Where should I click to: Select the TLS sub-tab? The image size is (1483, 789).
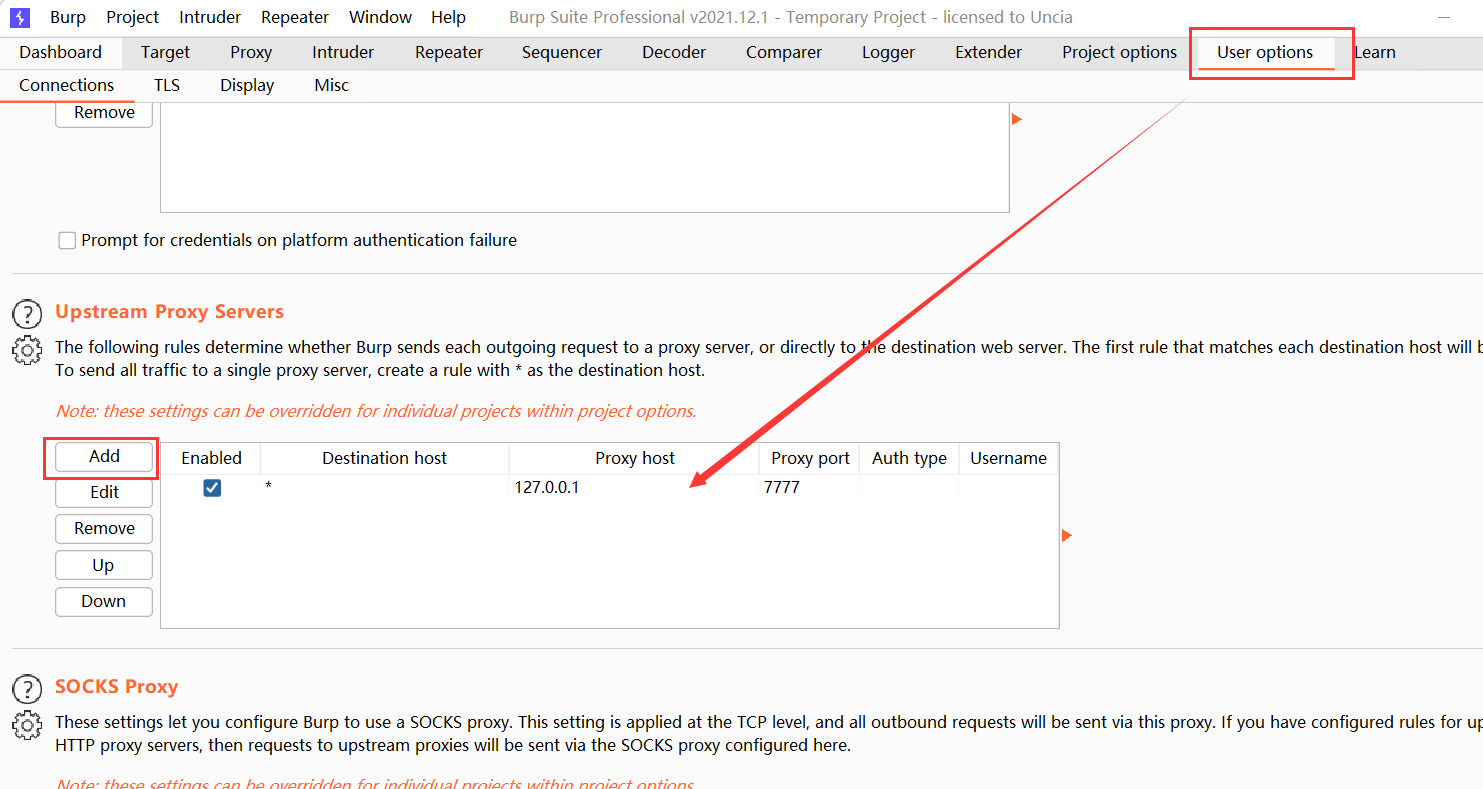pos(167,85)
